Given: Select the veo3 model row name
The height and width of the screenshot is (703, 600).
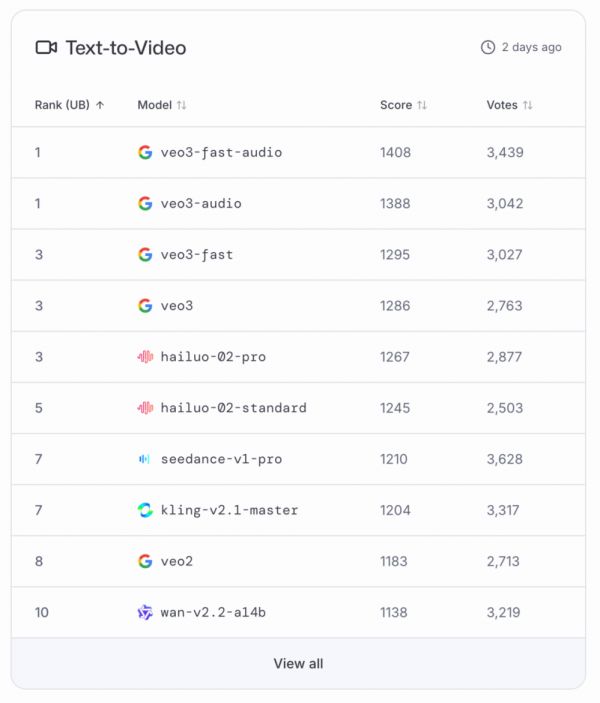Looking at the screenshot, I should tap(177, 306).
